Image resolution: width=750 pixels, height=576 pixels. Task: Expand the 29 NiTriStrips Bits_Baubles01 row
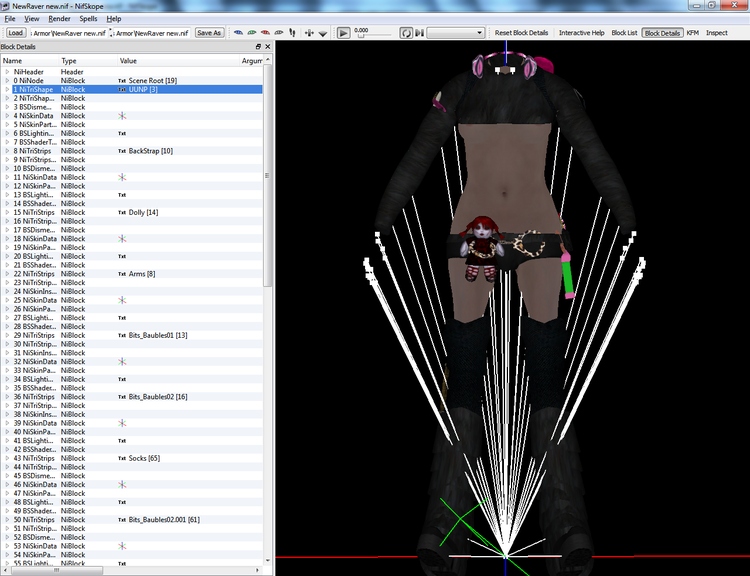[x=7, y=335]
